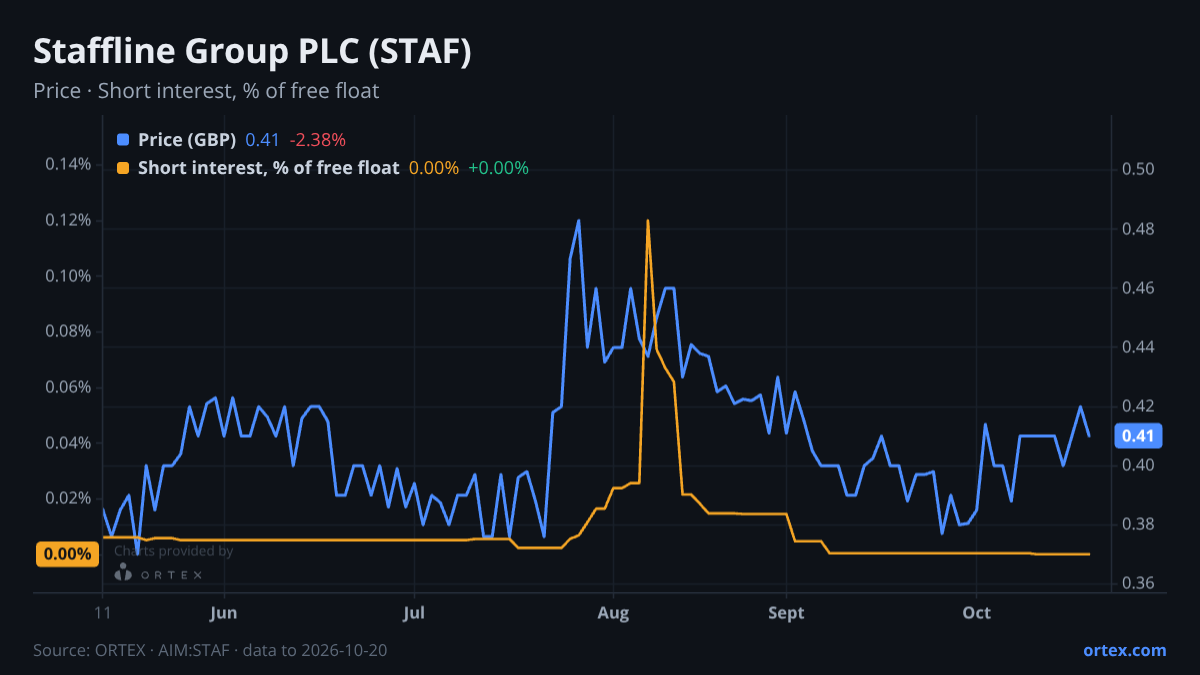Click the legend short interest value 0.00%

pos(434,168)
